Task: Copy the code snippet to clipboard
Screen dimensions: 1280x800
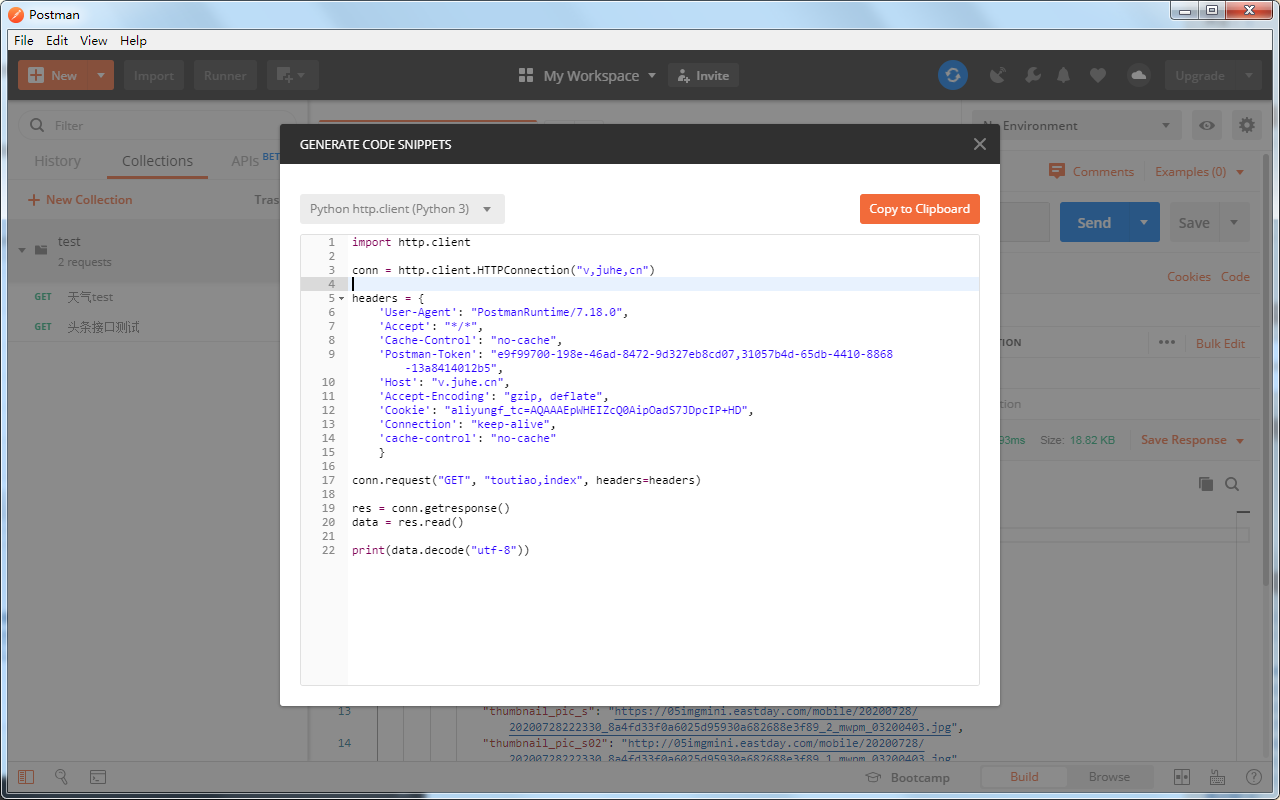Action: pos(919,209)
